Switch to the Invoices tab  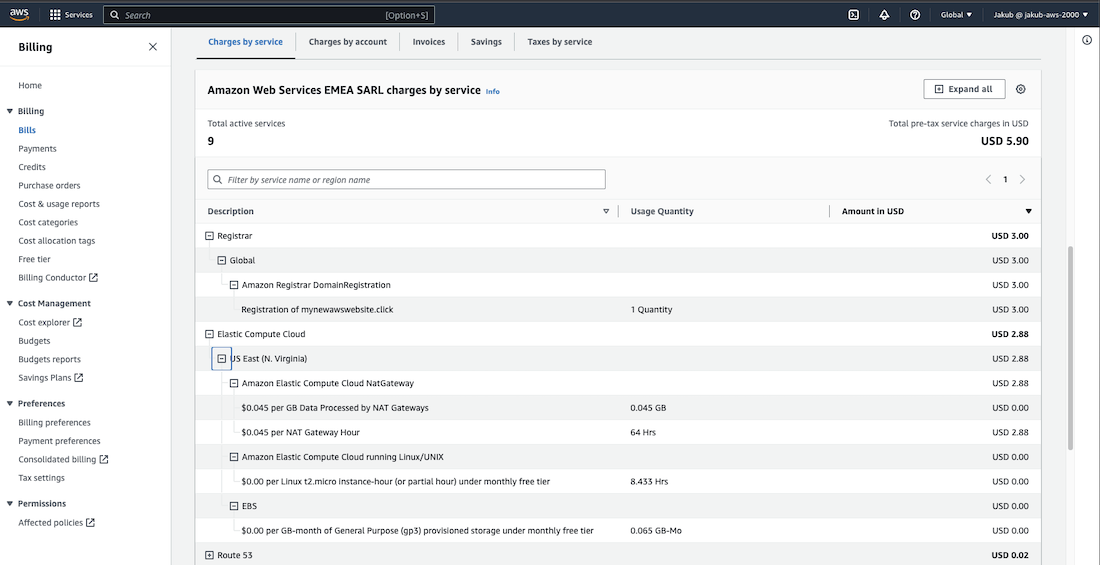429,42
